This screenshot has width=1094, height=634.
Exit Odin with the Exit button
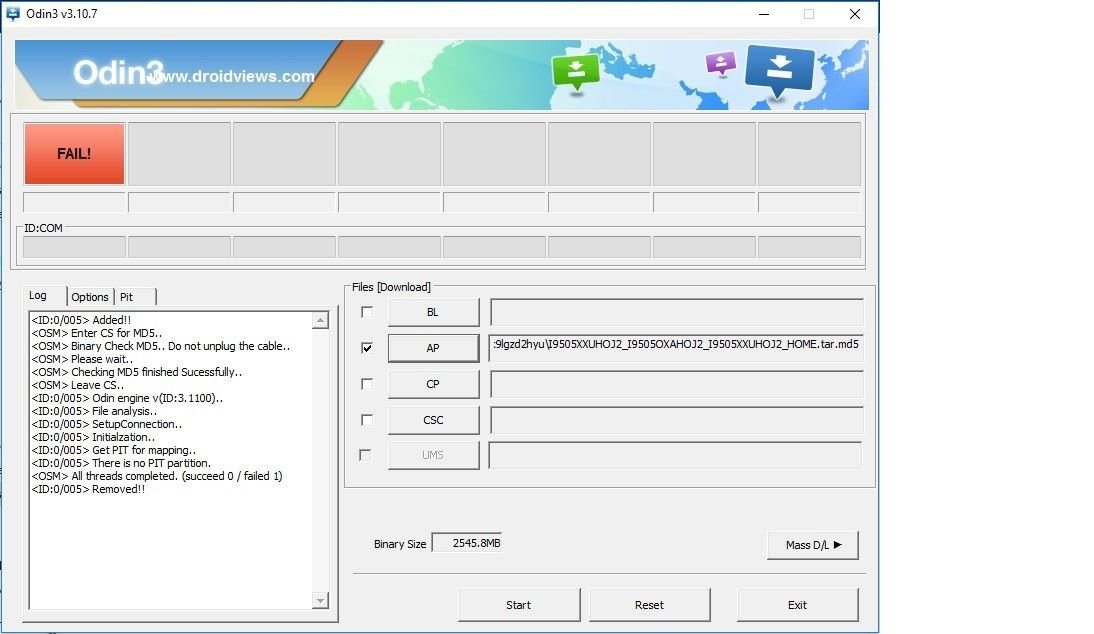pyautogui.click(x=797, y=605)
